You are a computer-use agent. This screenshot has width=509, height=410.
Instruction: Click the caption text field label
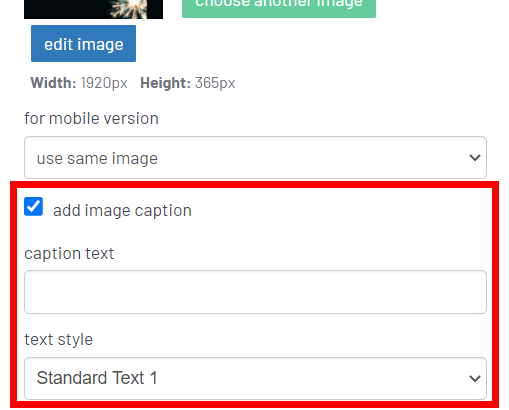(69, 254)
